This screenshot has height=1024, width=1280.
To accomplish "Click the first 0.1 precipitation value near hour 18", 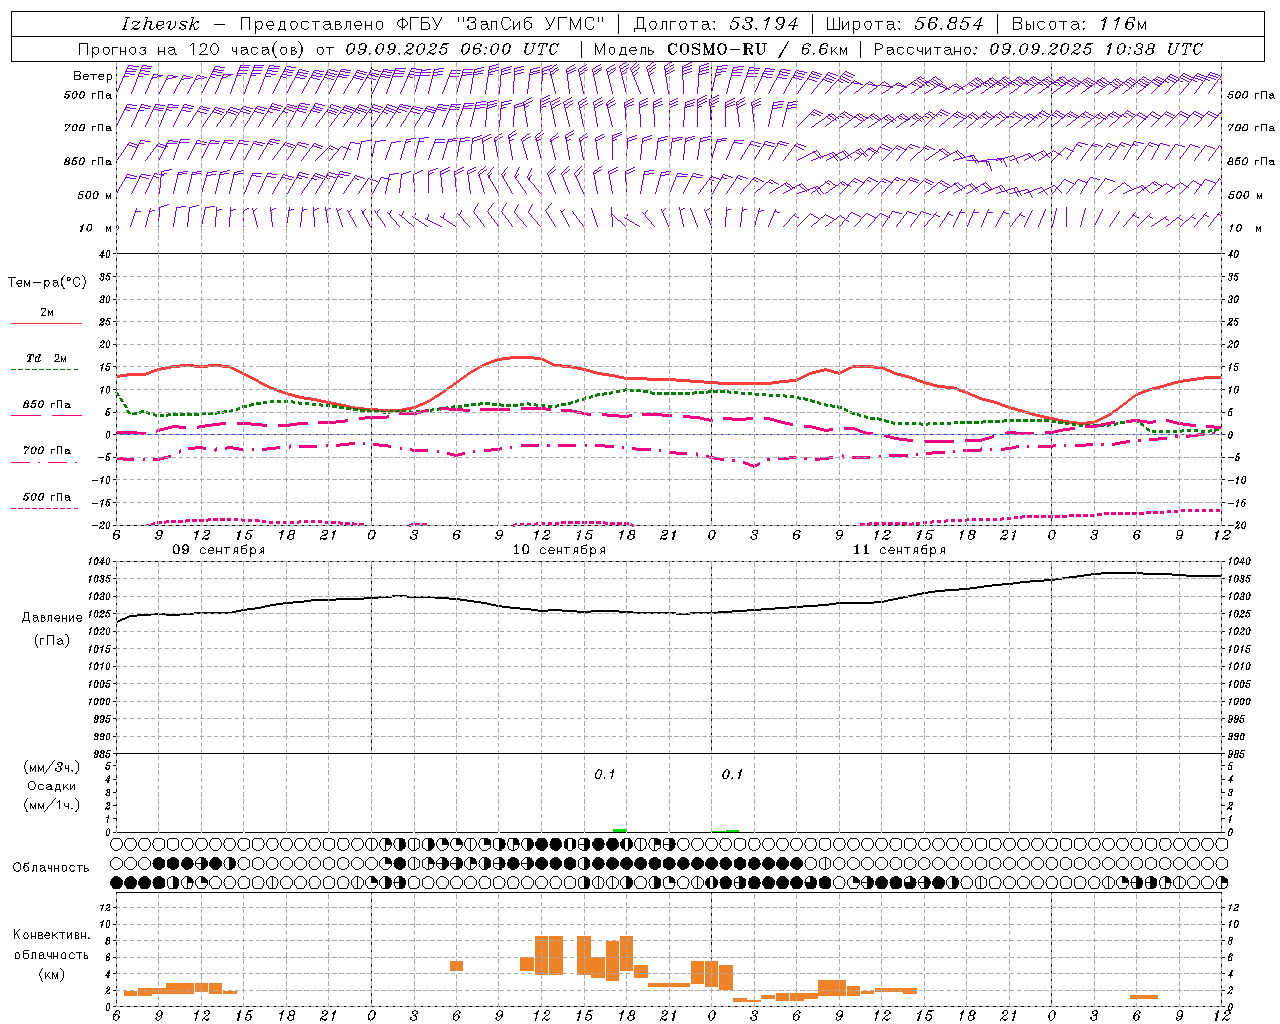I will 605,774.
